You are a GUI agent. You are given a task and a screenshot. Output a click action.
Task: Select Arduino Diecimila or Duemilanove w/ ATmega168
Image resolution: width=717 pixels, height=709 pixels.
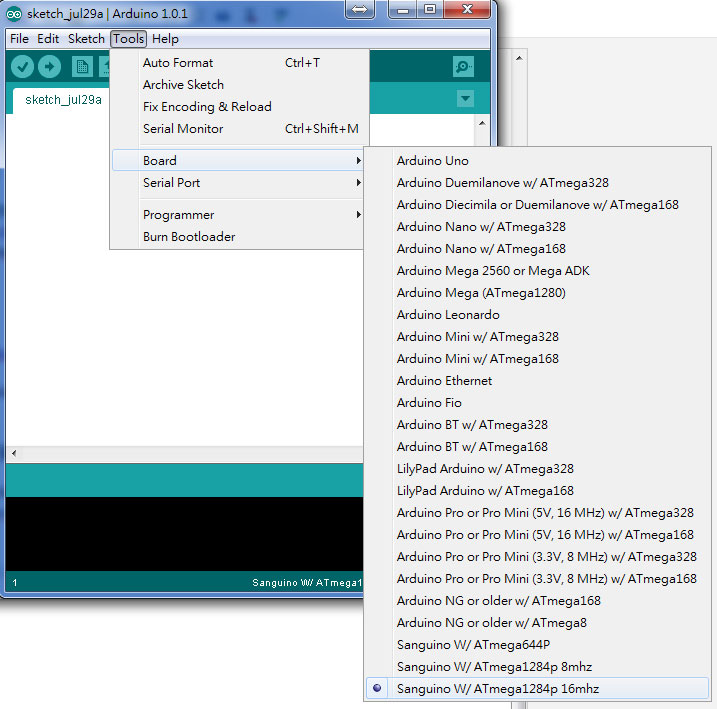pyautogui.click(x=537, y=204)
